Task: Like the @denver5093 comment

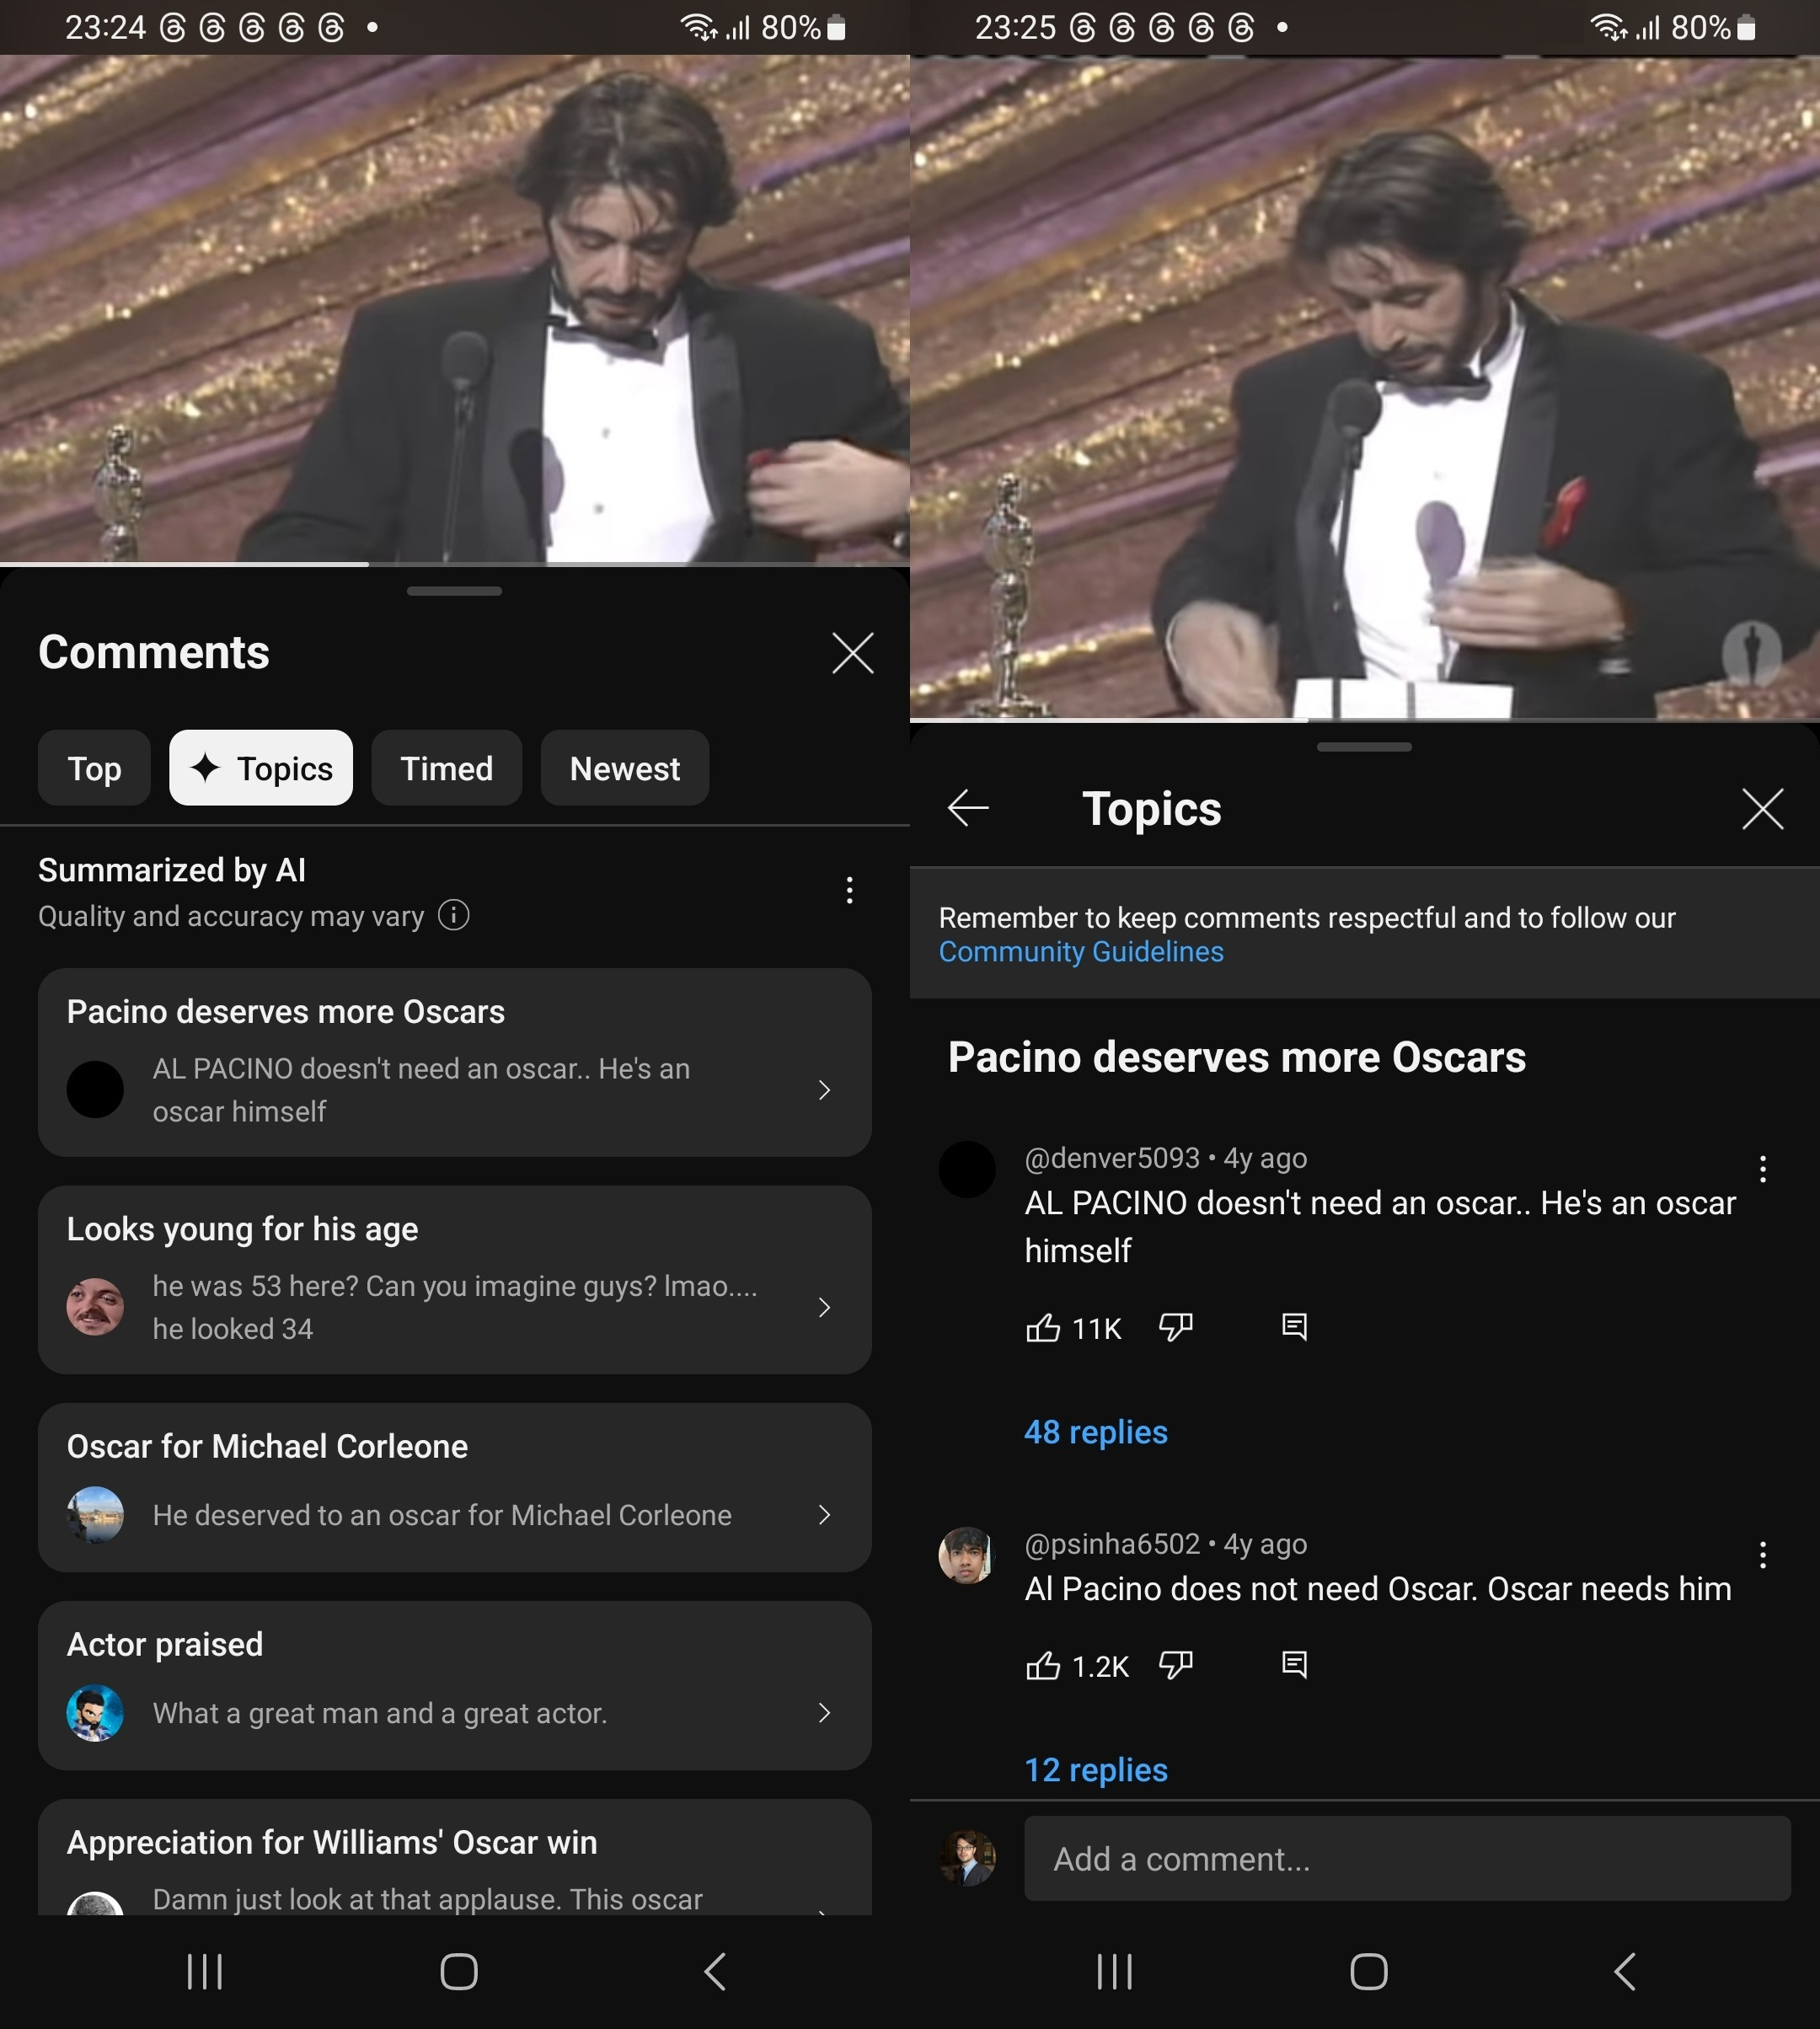Action: coord(1043,1328)
